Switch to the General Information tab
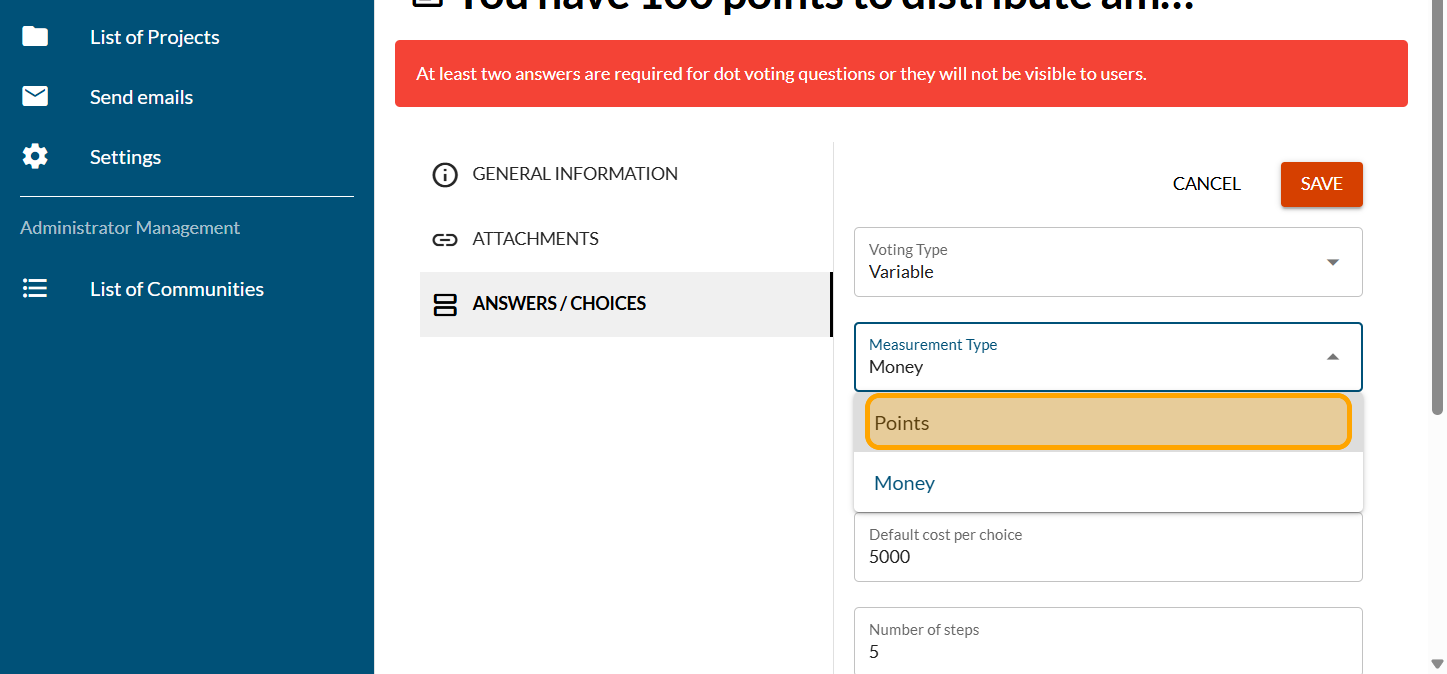This screenshot has width=1447, height=674. [x=575, y=174]
